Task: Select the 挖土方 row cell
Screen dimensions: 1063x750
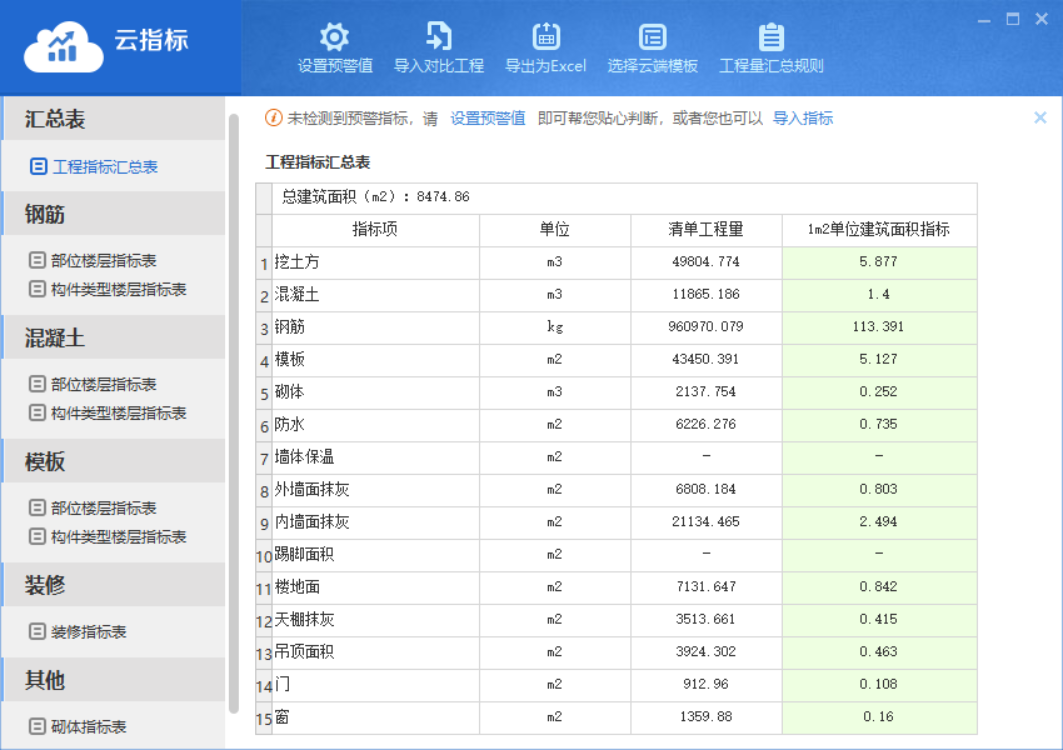Action: click(376, 262)
